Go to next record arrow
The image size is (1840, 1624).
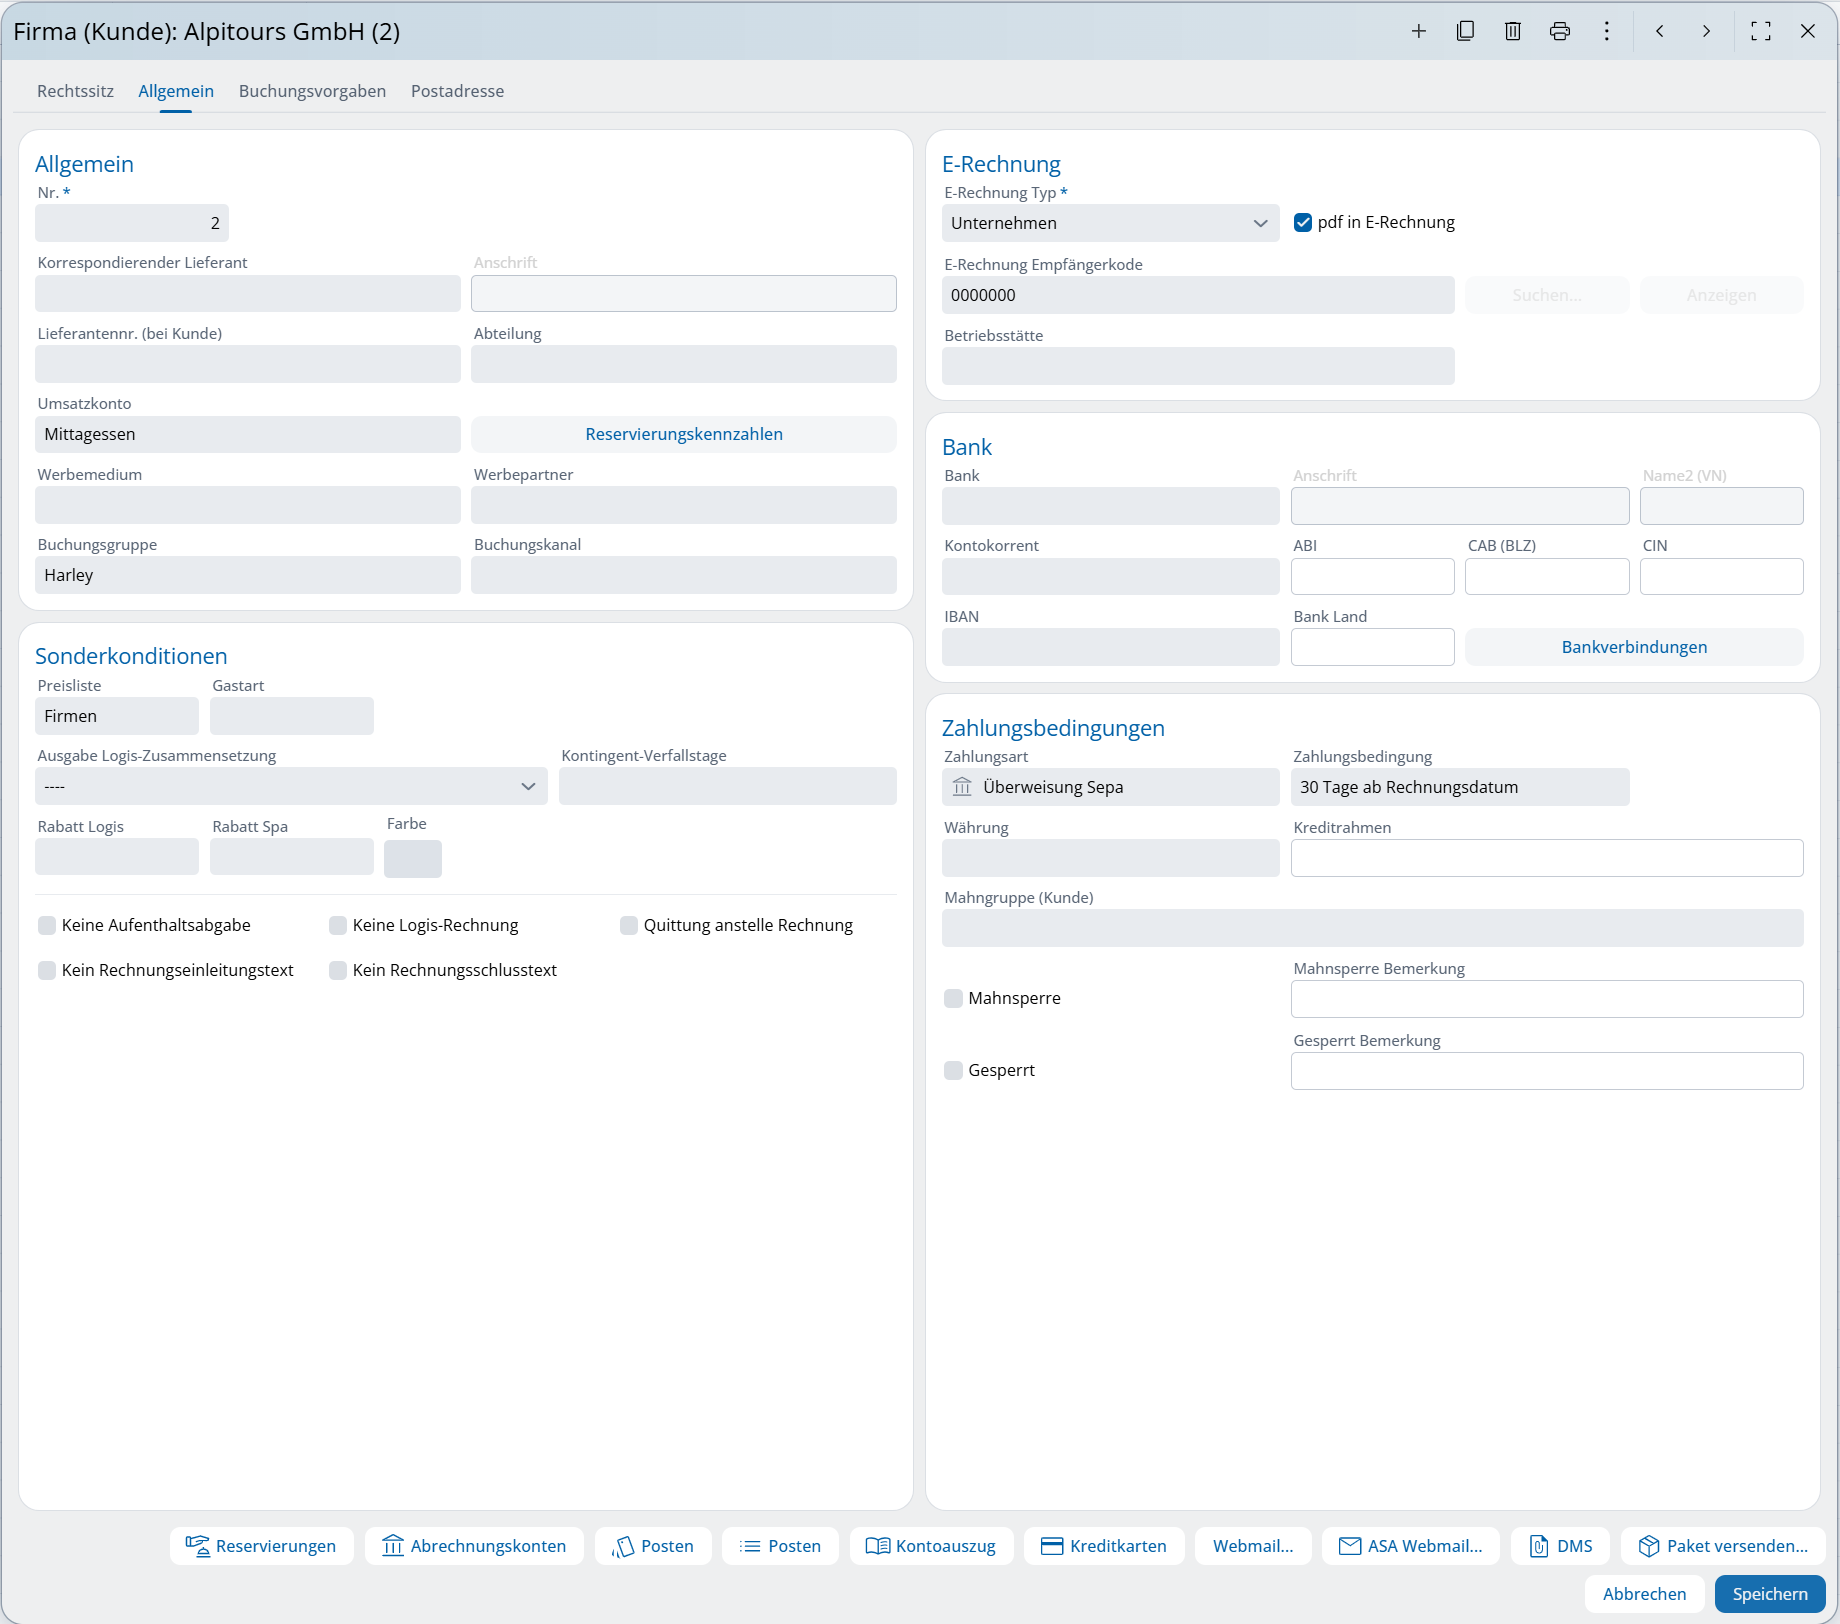coord(1706,31)
